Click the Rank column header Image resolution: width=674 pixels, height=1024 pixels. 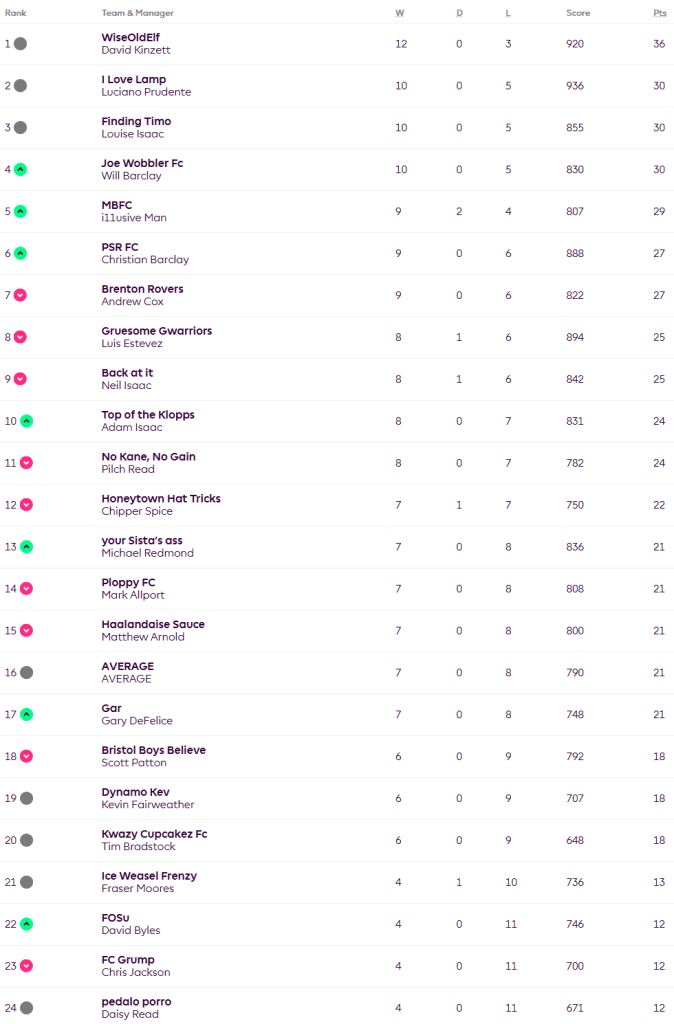(x=16, y=13)
